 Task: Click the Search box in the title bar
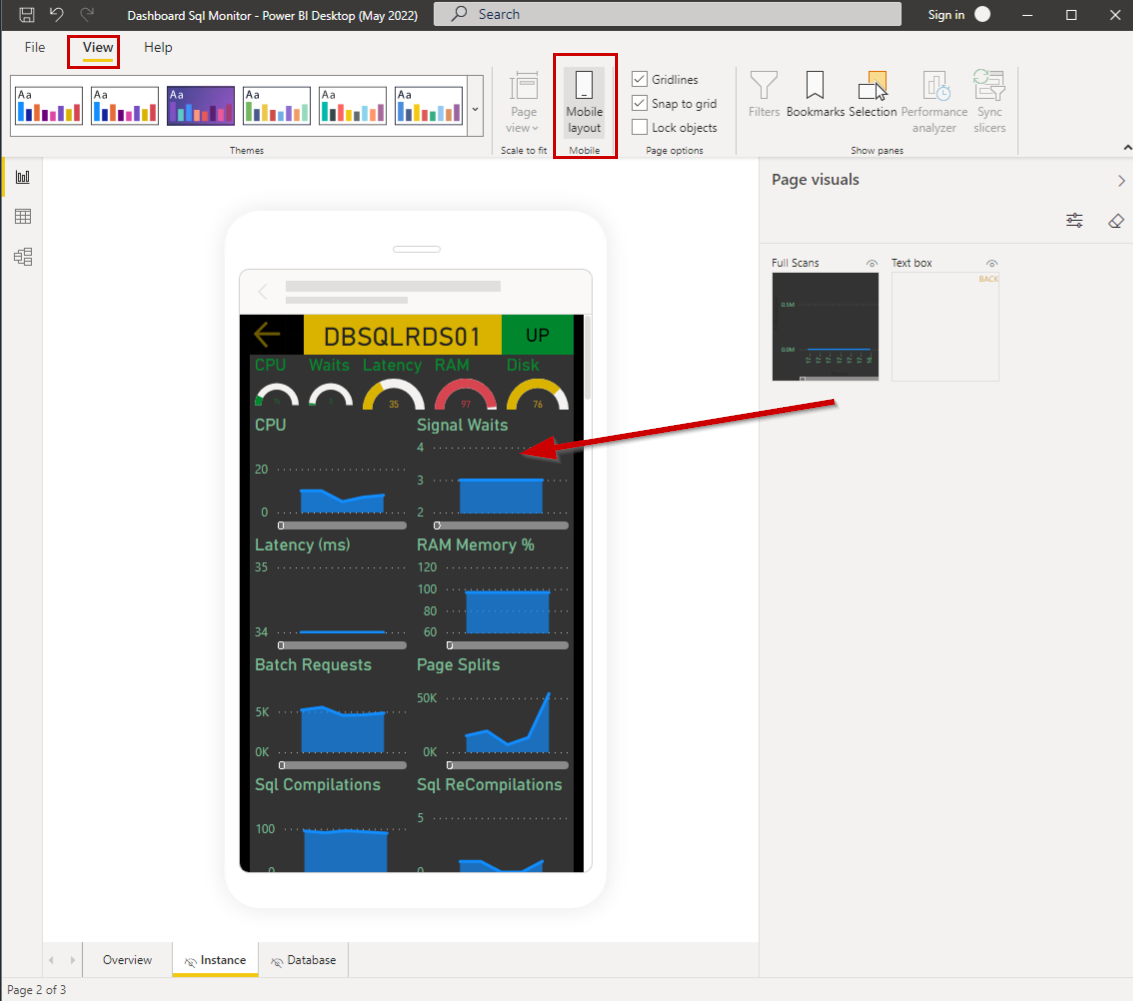click(x=666, y=14)
